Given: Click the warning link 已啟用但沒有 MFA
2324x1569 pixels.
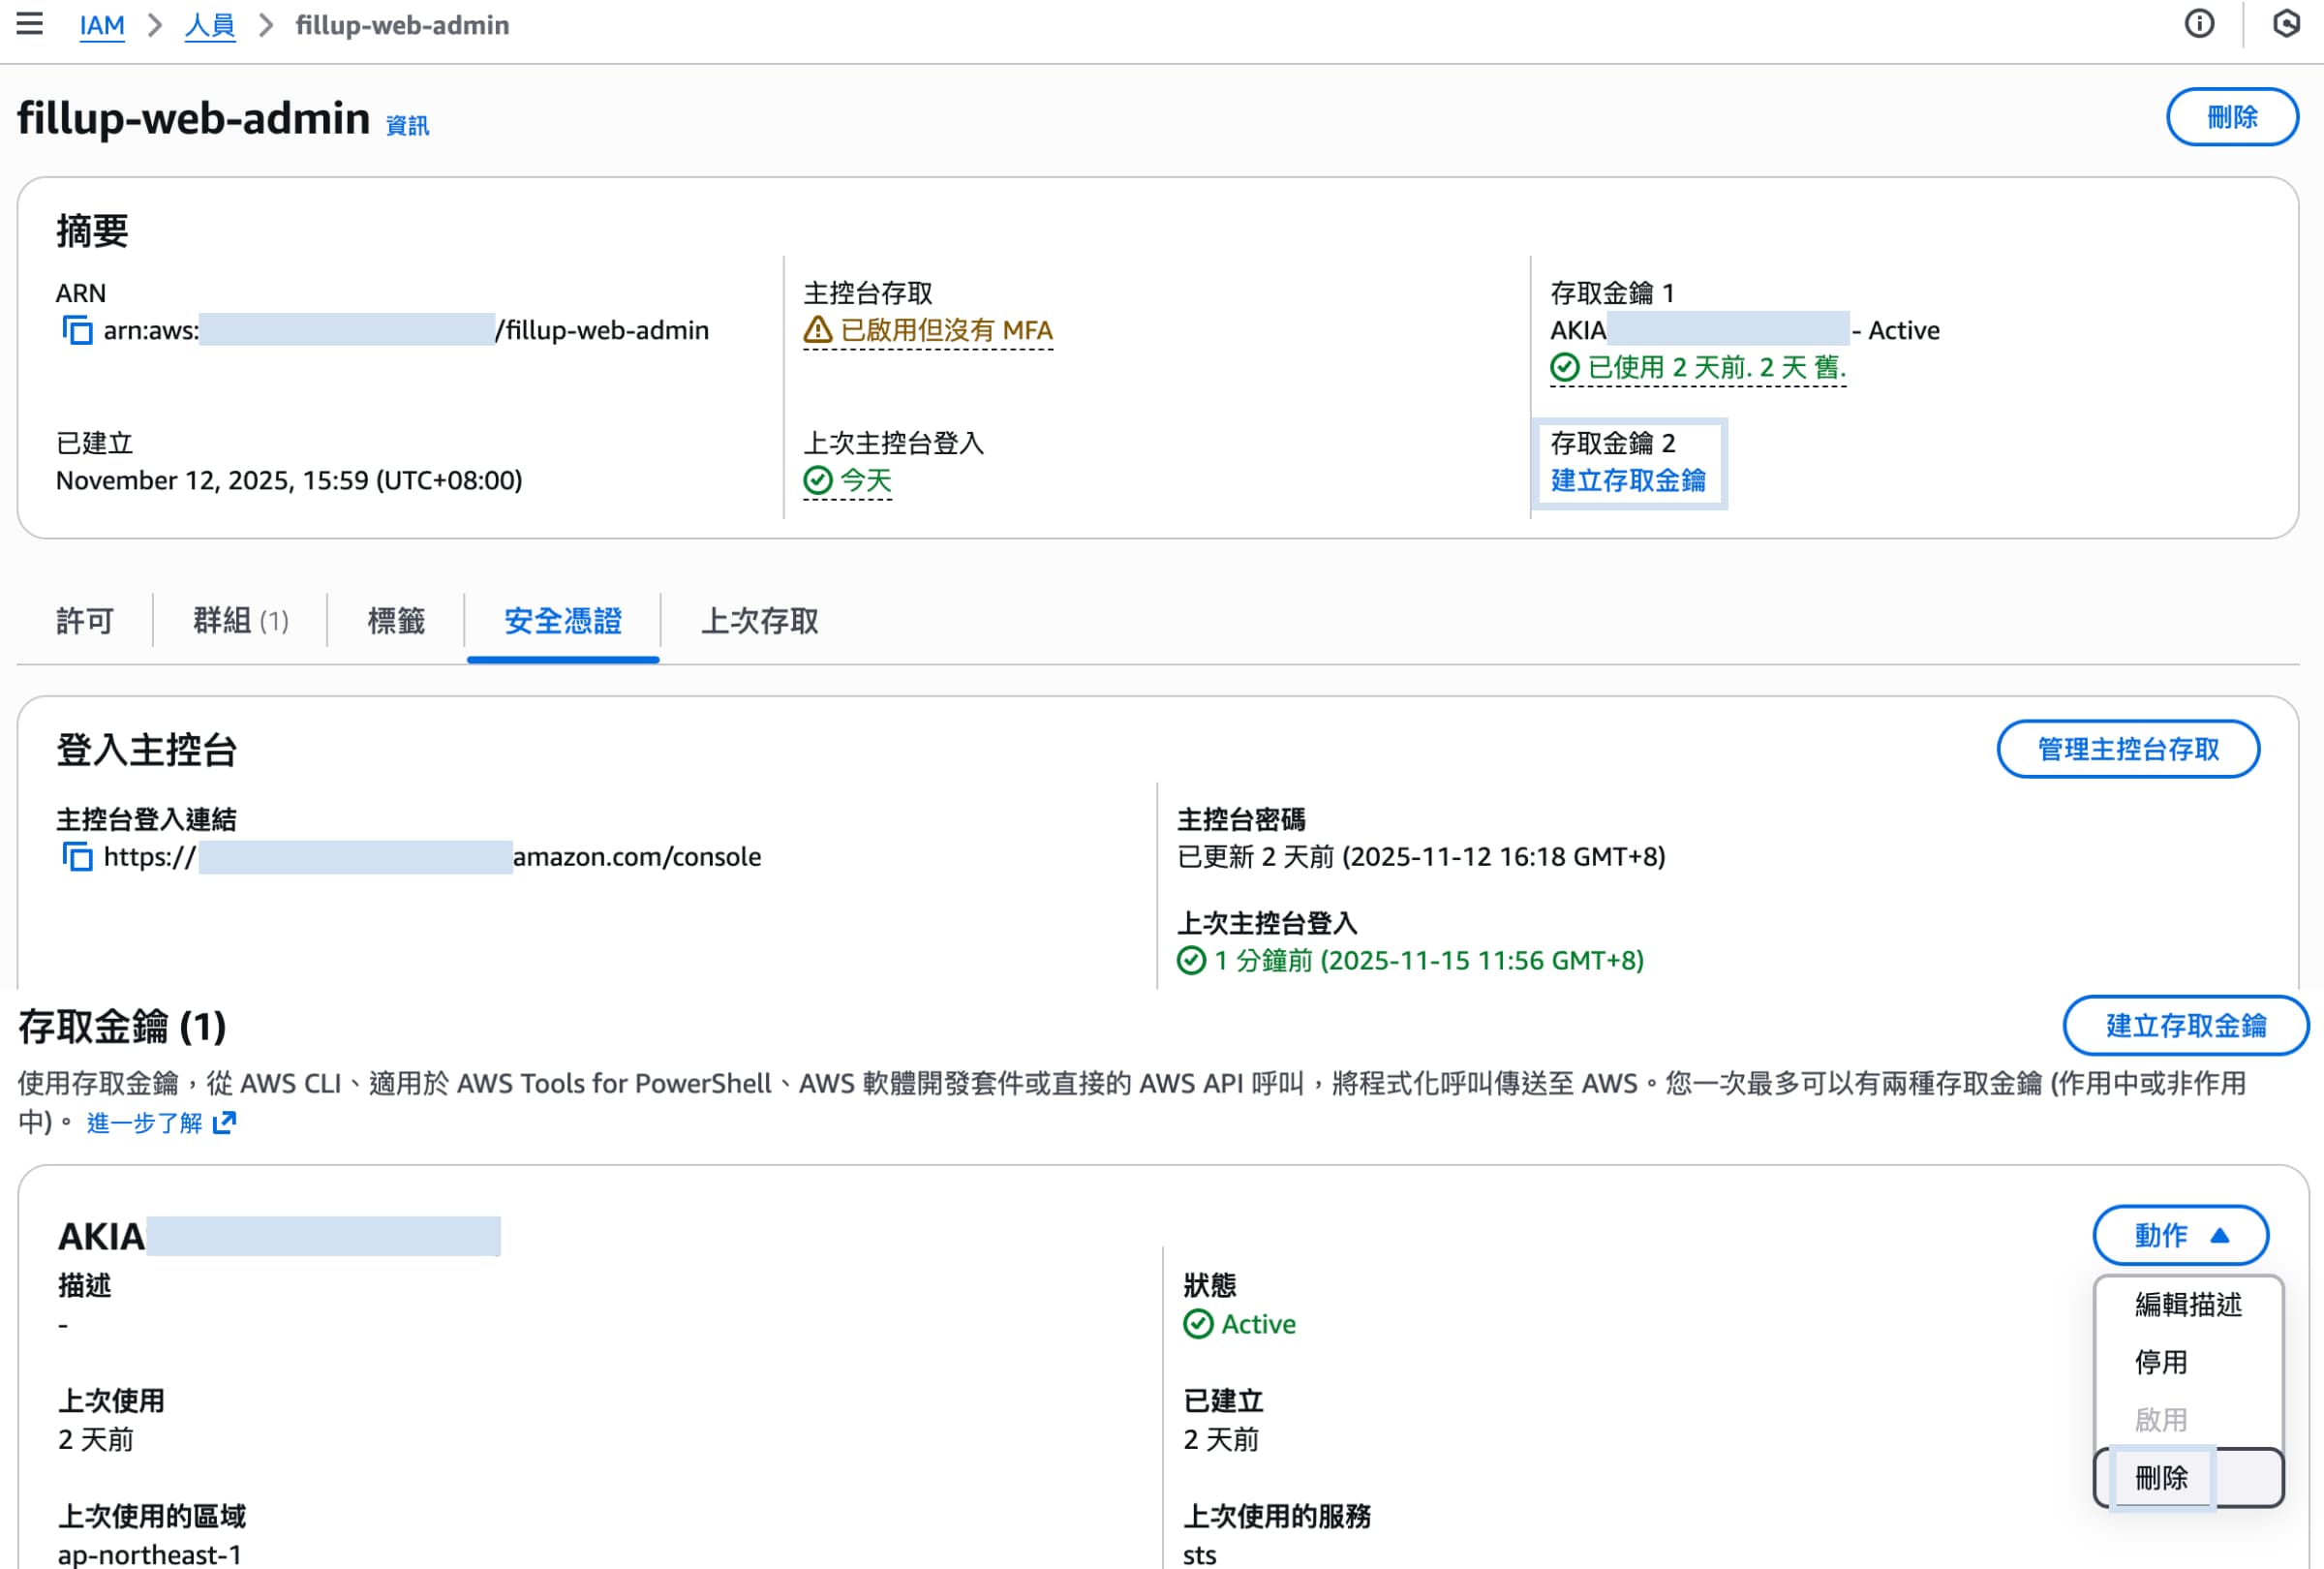Looking at the screenshot, I should 946,330.
